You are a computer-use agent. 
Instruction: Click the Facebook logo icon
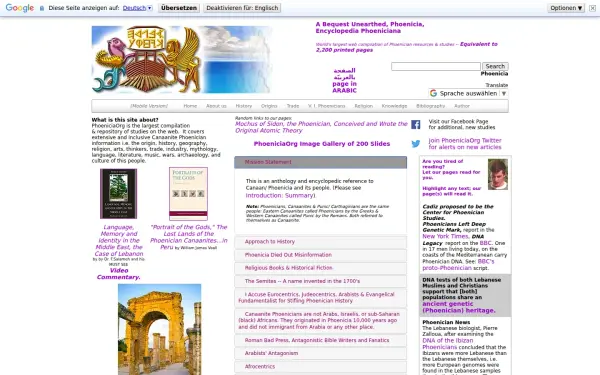(x=416, y=124)
